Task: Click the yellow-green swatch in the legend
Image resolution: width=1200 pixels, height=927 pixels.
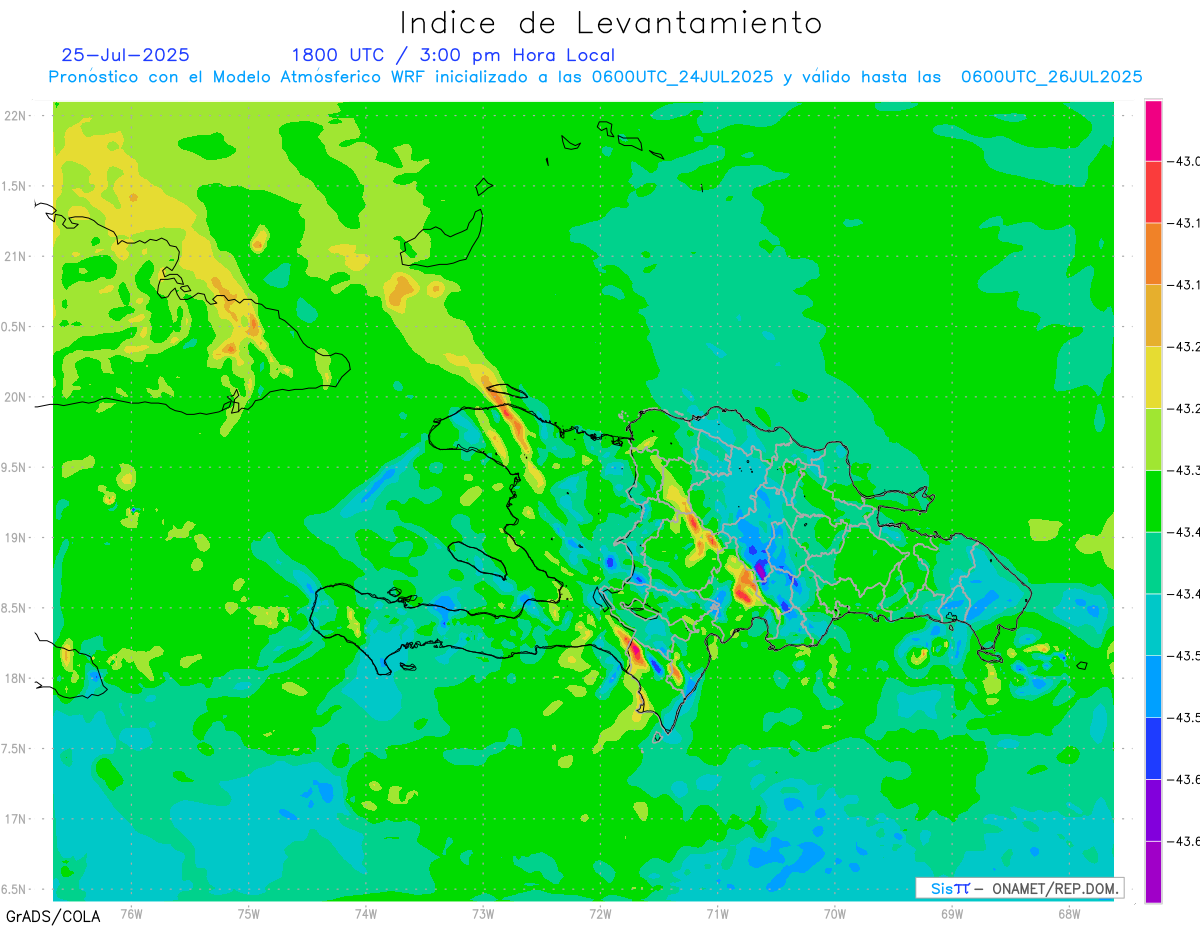Action: (1153, 439)
